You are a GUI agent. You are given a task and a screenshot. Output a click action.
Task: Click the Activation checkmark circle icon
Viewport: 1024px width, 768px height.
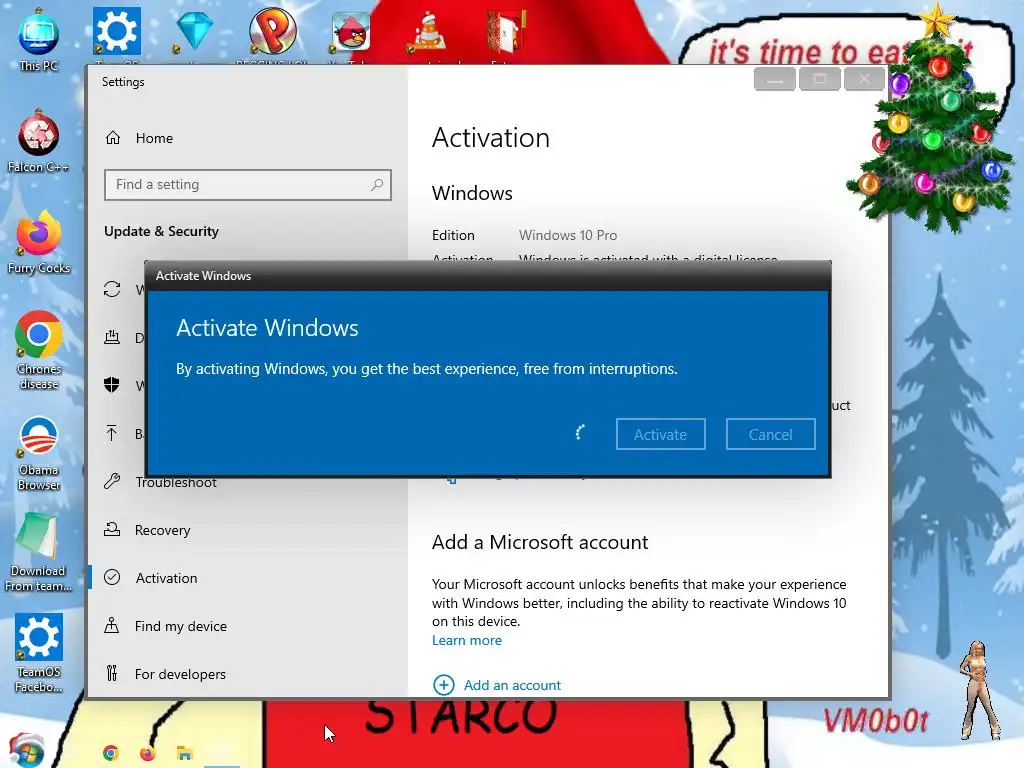click(112, 577)
